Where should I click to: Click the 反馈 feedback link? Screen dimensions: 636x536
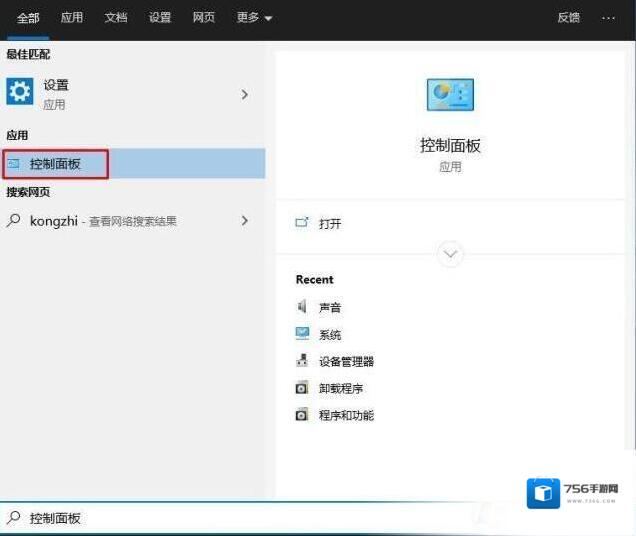[568, 18]
